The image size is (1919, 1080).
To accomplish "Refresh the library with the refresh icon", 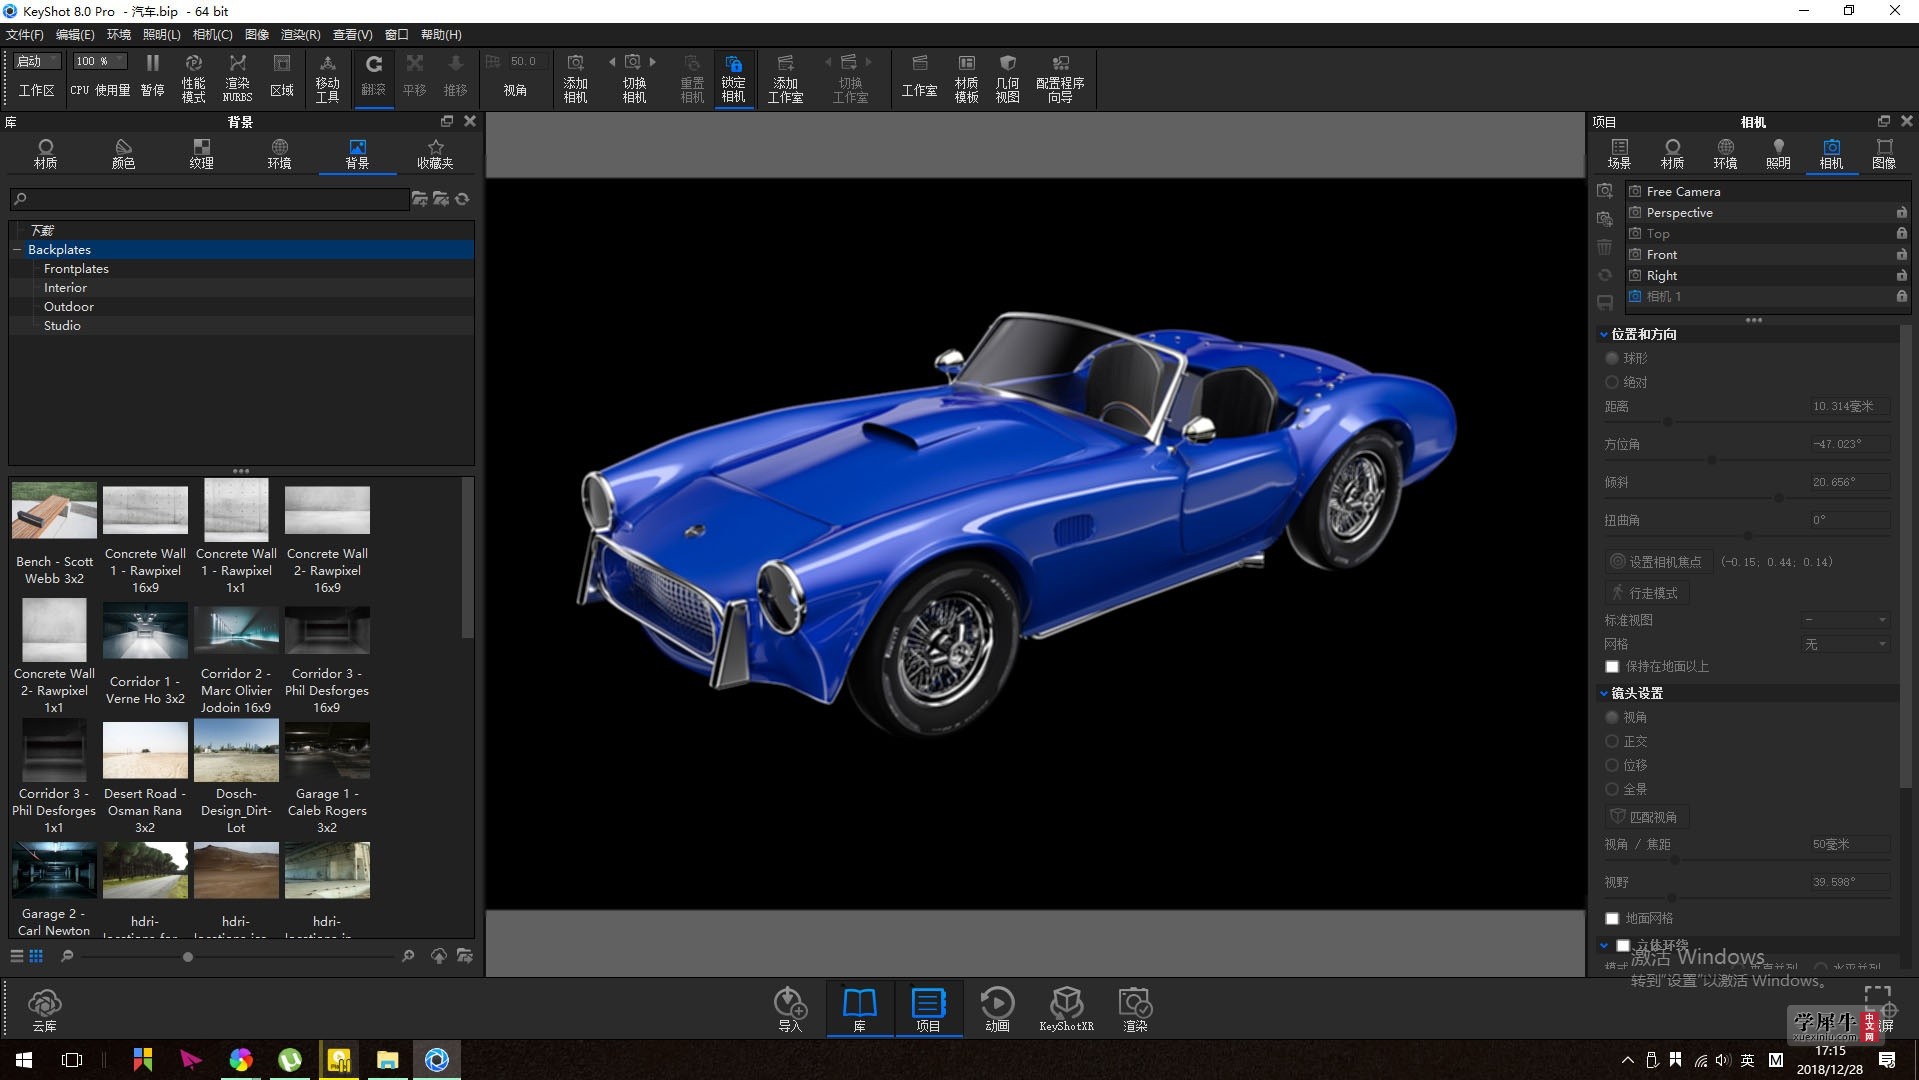I will point(462,199).
